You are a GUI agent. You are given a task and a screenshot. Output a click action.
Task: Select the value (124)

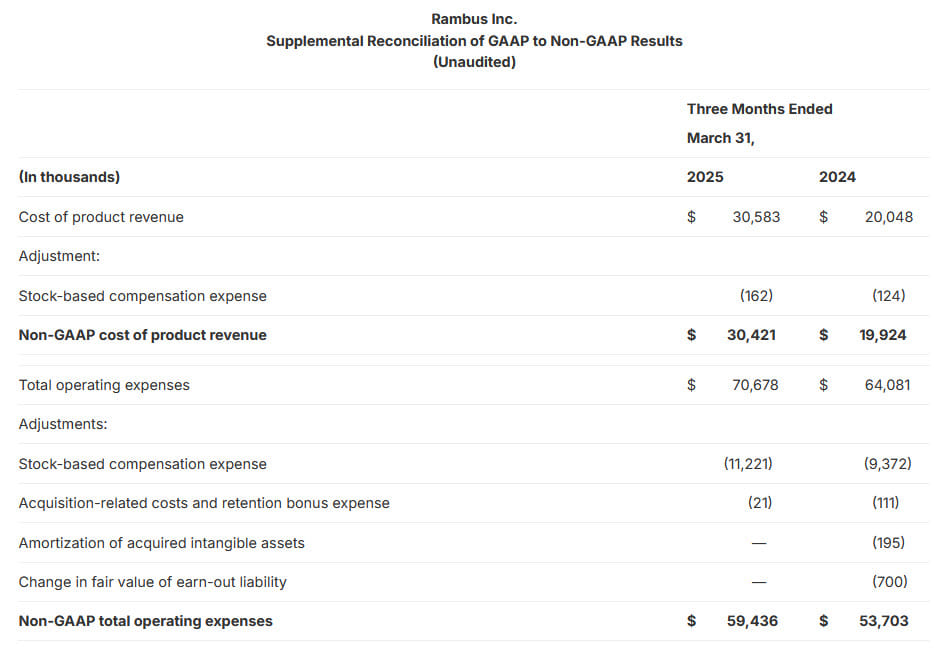pos(889,295)
